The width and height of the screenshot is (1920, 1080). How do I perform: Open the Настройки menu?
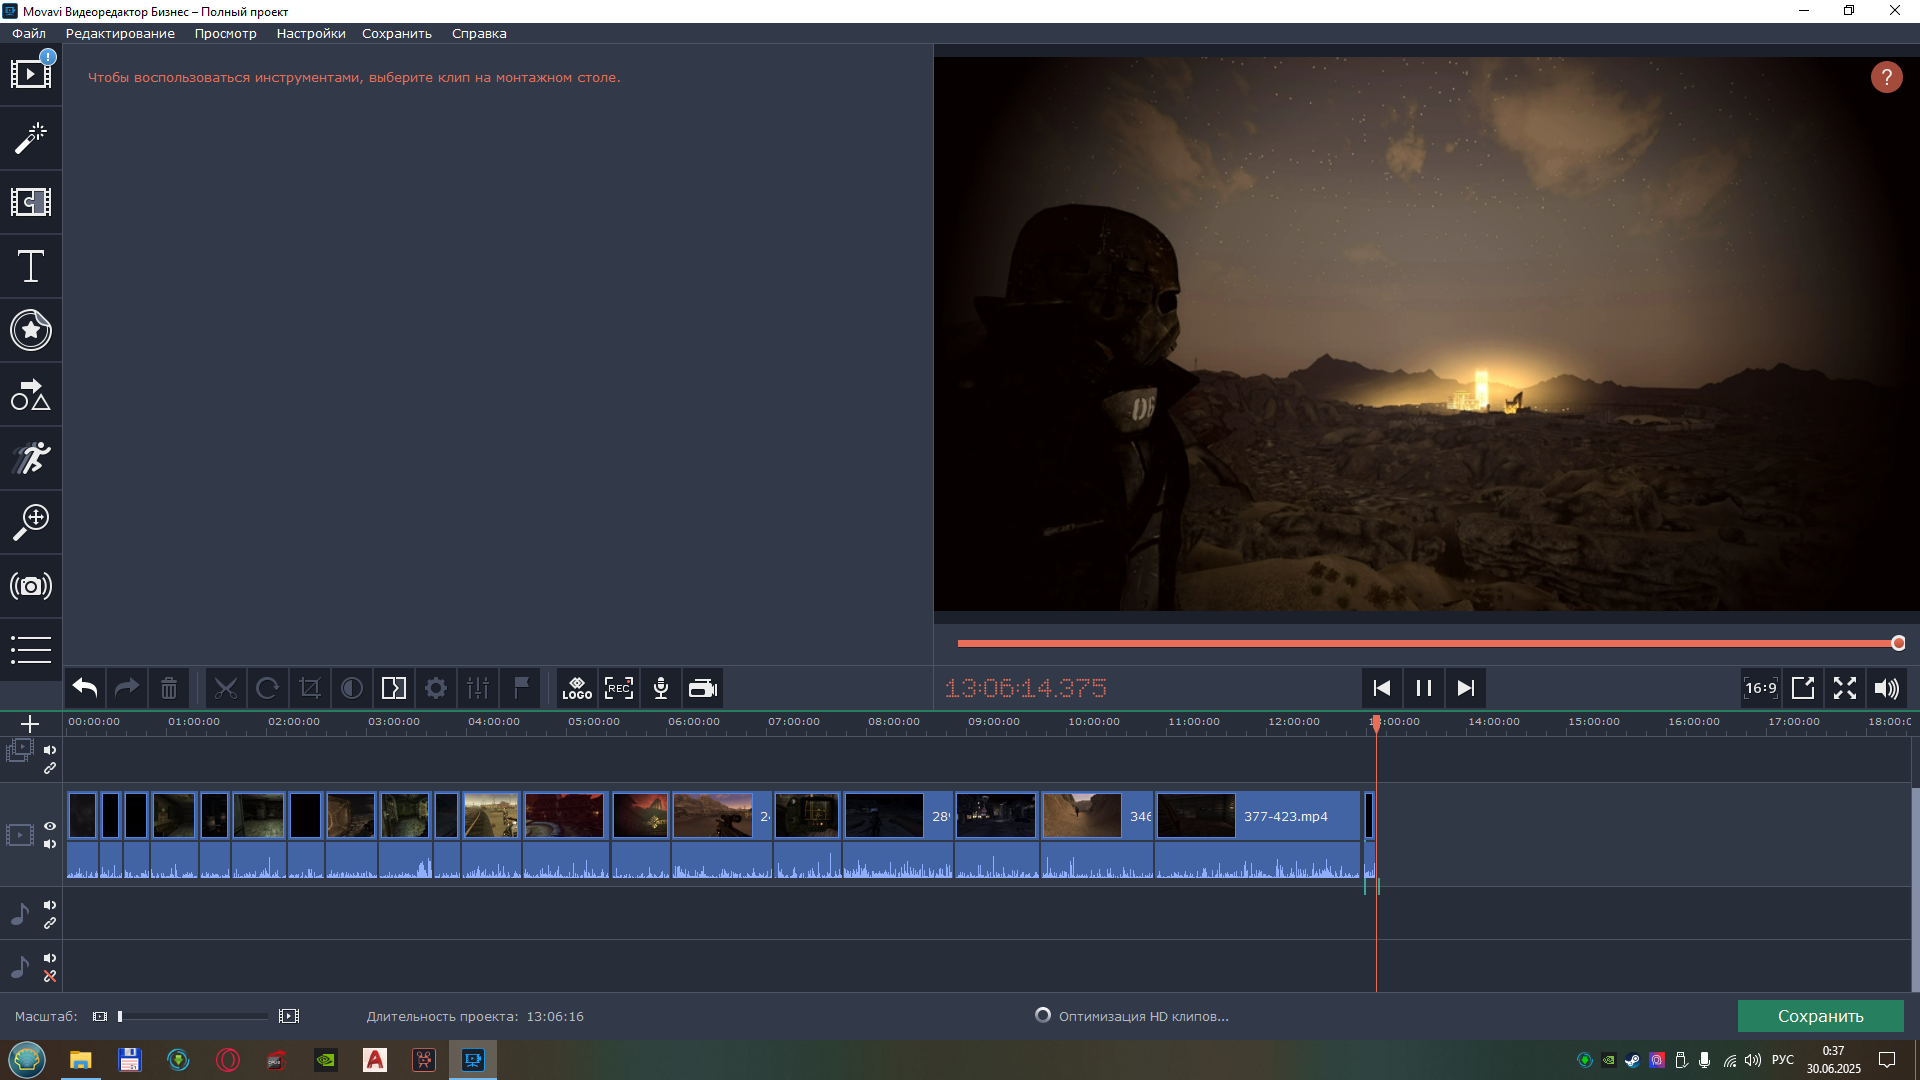click(x=311, y=33)
